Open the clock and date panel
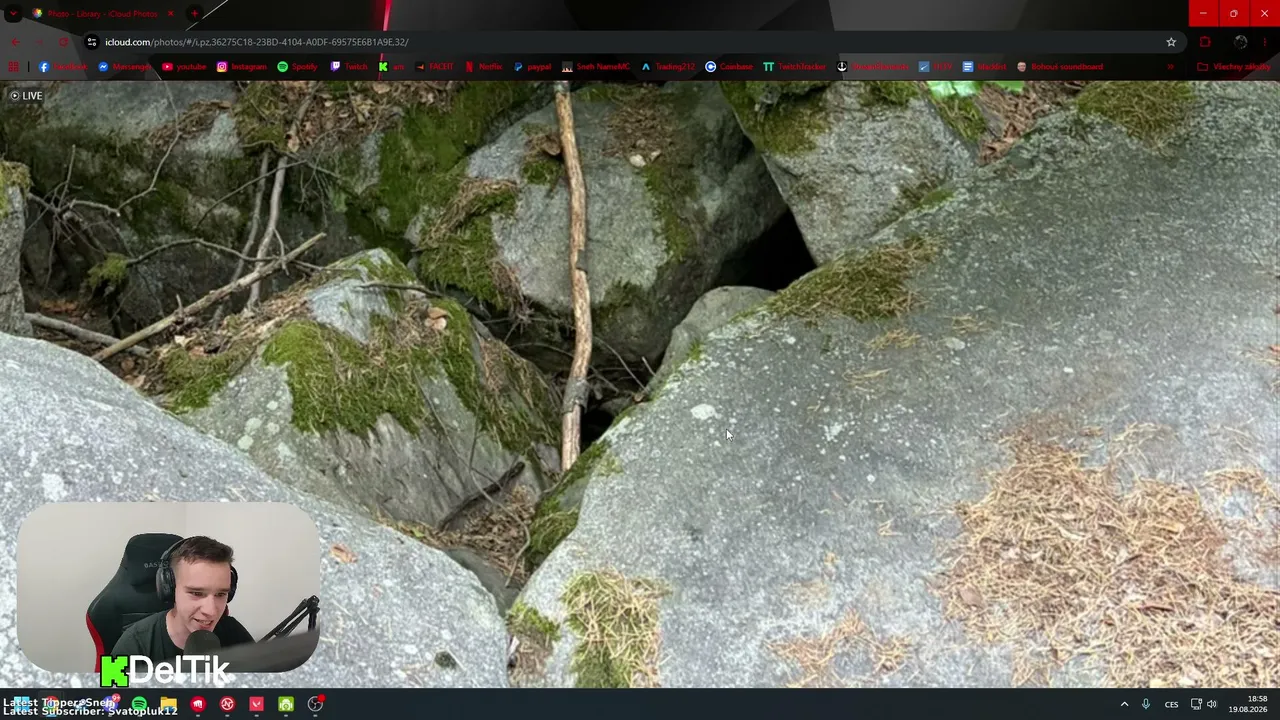Image resolution: width=1280 pixels, height=720 pixels. tap(1248, 704)
